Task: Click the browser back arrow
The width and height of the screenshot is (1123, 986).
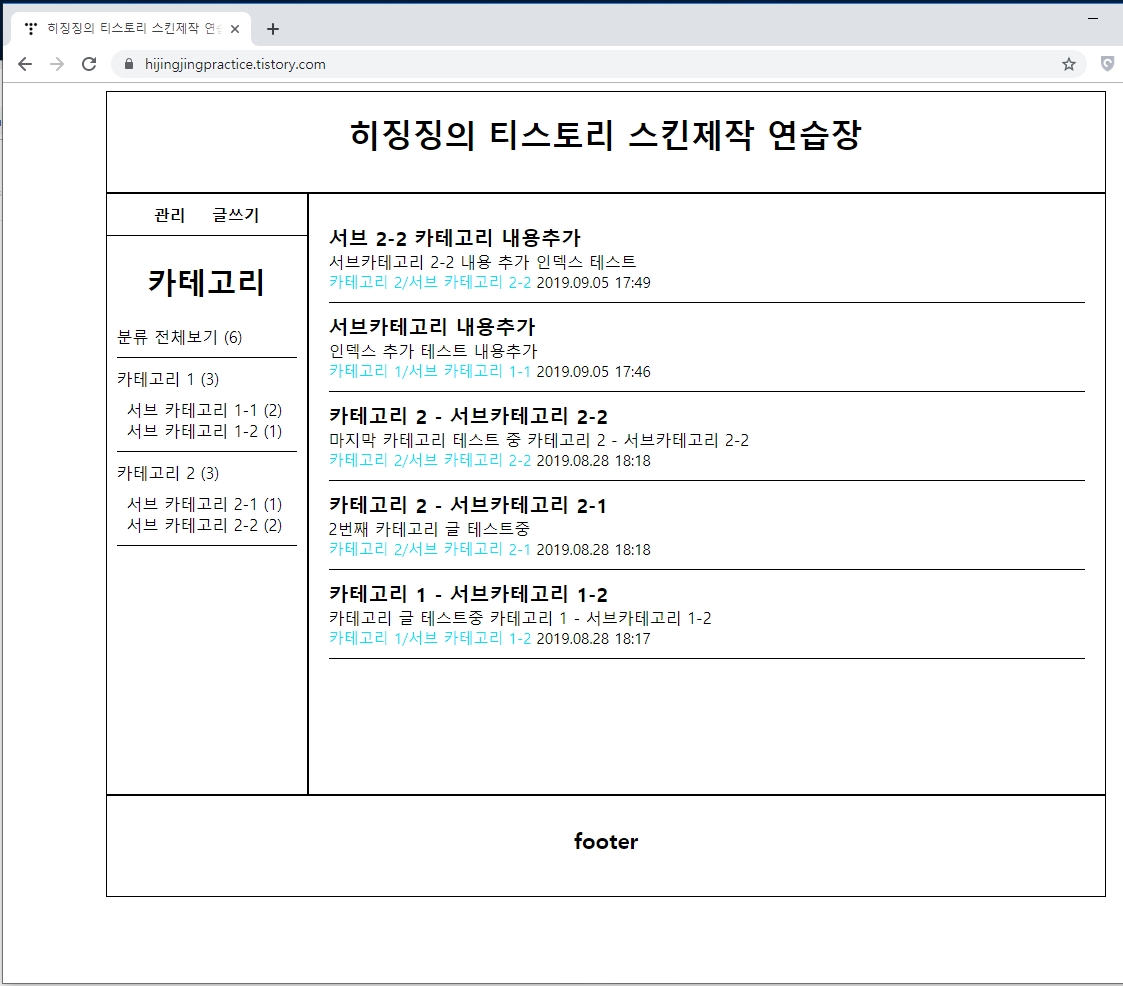Action: coord(25,64)
